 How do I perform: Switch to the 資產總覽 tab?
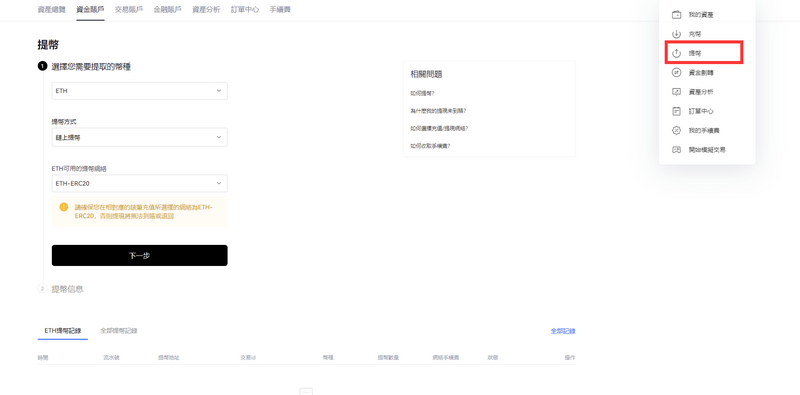coord(52,9)
